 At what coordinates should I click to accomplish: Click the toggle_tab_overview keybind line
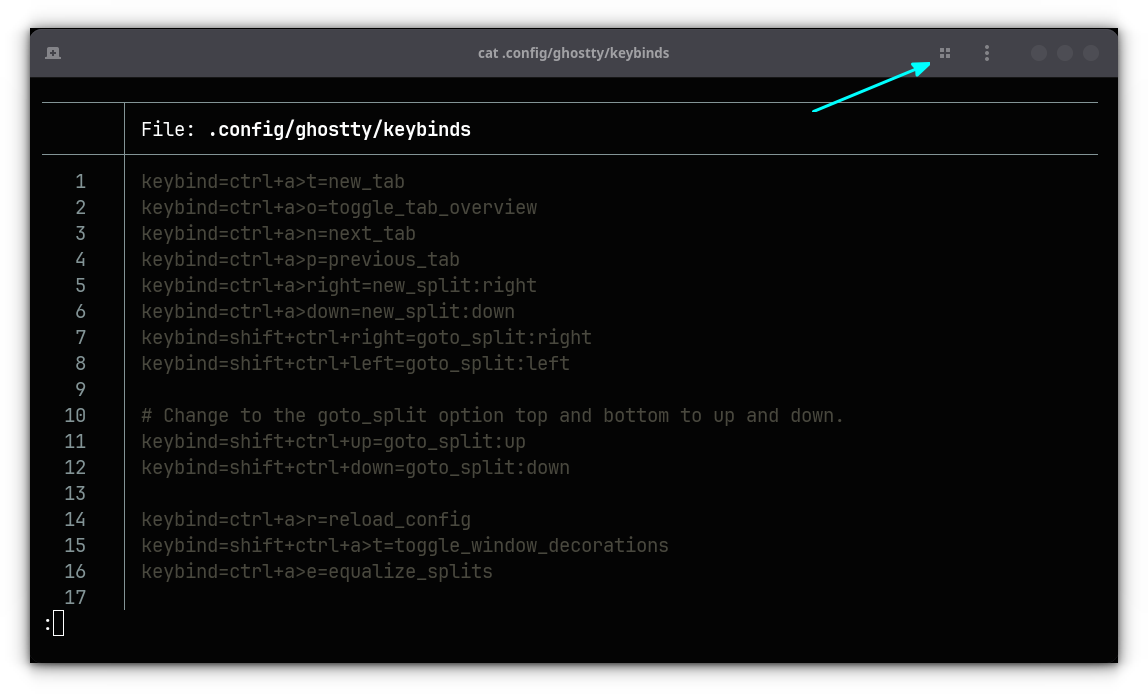point(338,208)
